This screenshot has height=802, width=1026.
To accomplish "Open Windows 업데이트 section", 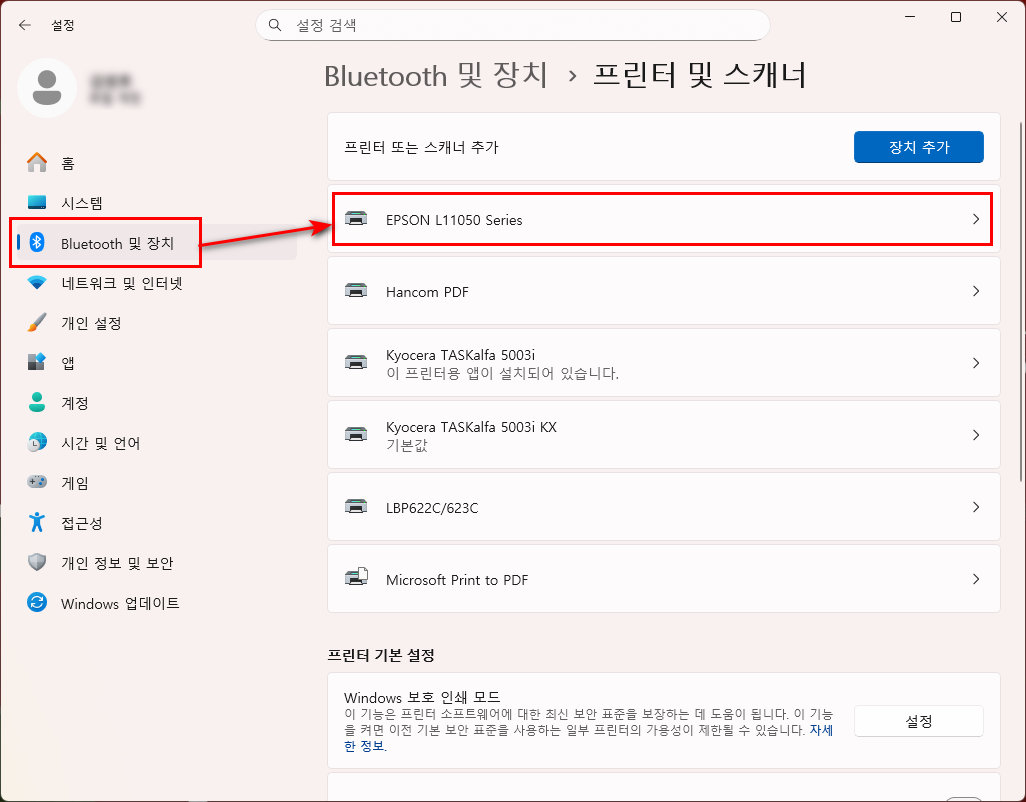I will [x=156, y=602].
